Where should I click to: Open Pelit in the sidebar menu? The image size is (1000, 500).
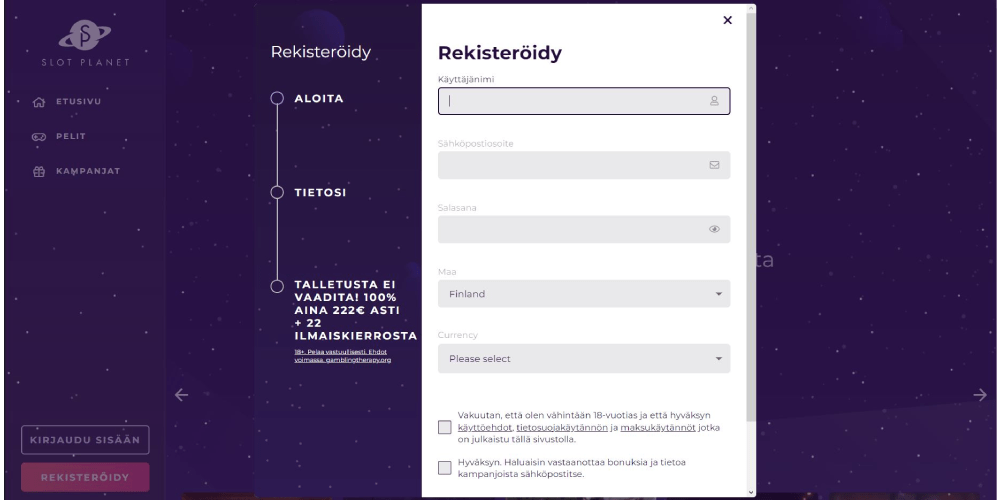point(70,136)
